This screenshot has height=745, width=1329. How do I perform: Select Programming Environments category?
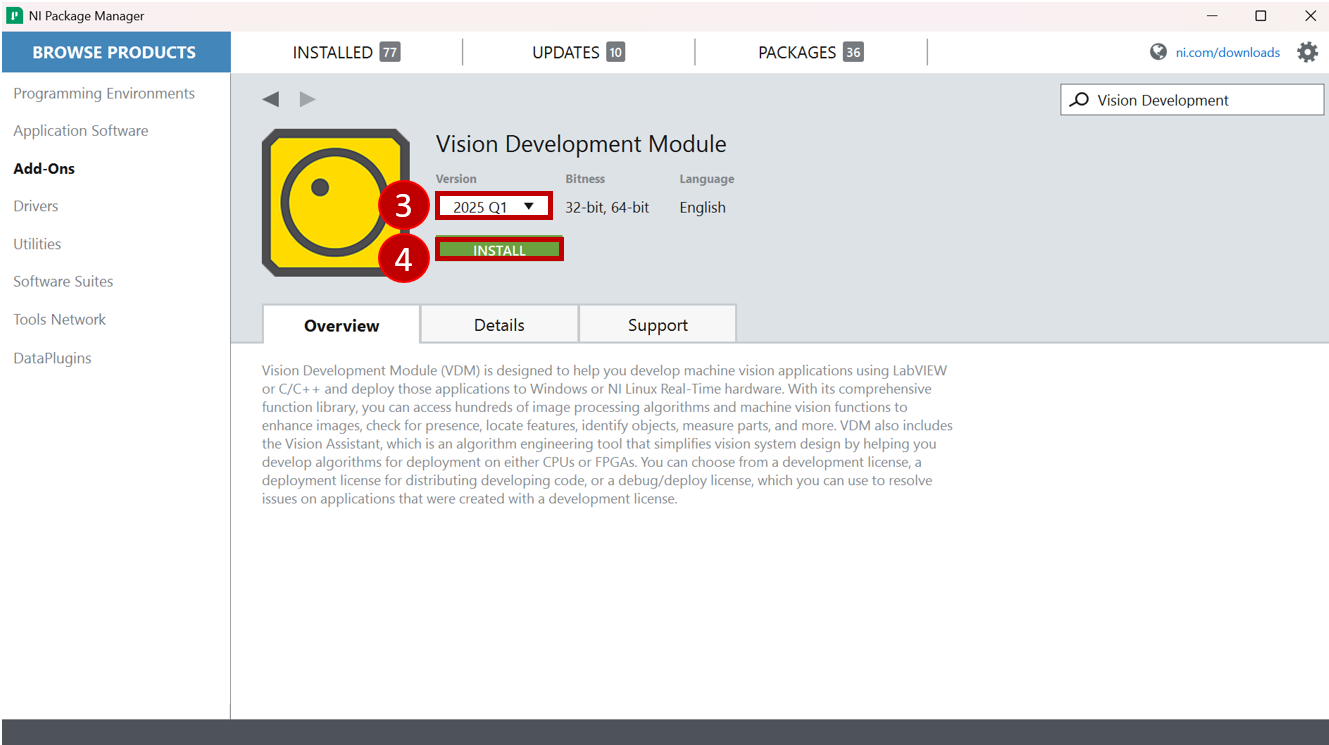point(104,93)
